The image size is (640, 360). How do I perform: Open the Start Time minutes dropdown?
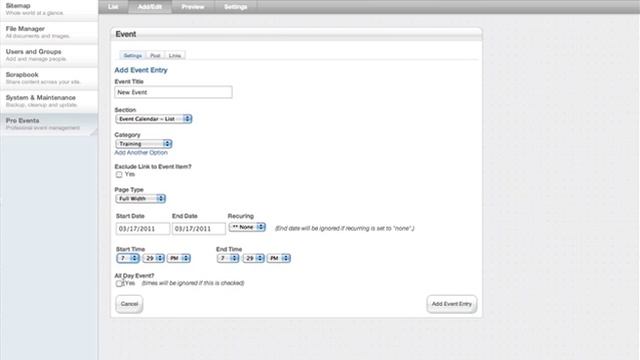[x=153, y=258]
